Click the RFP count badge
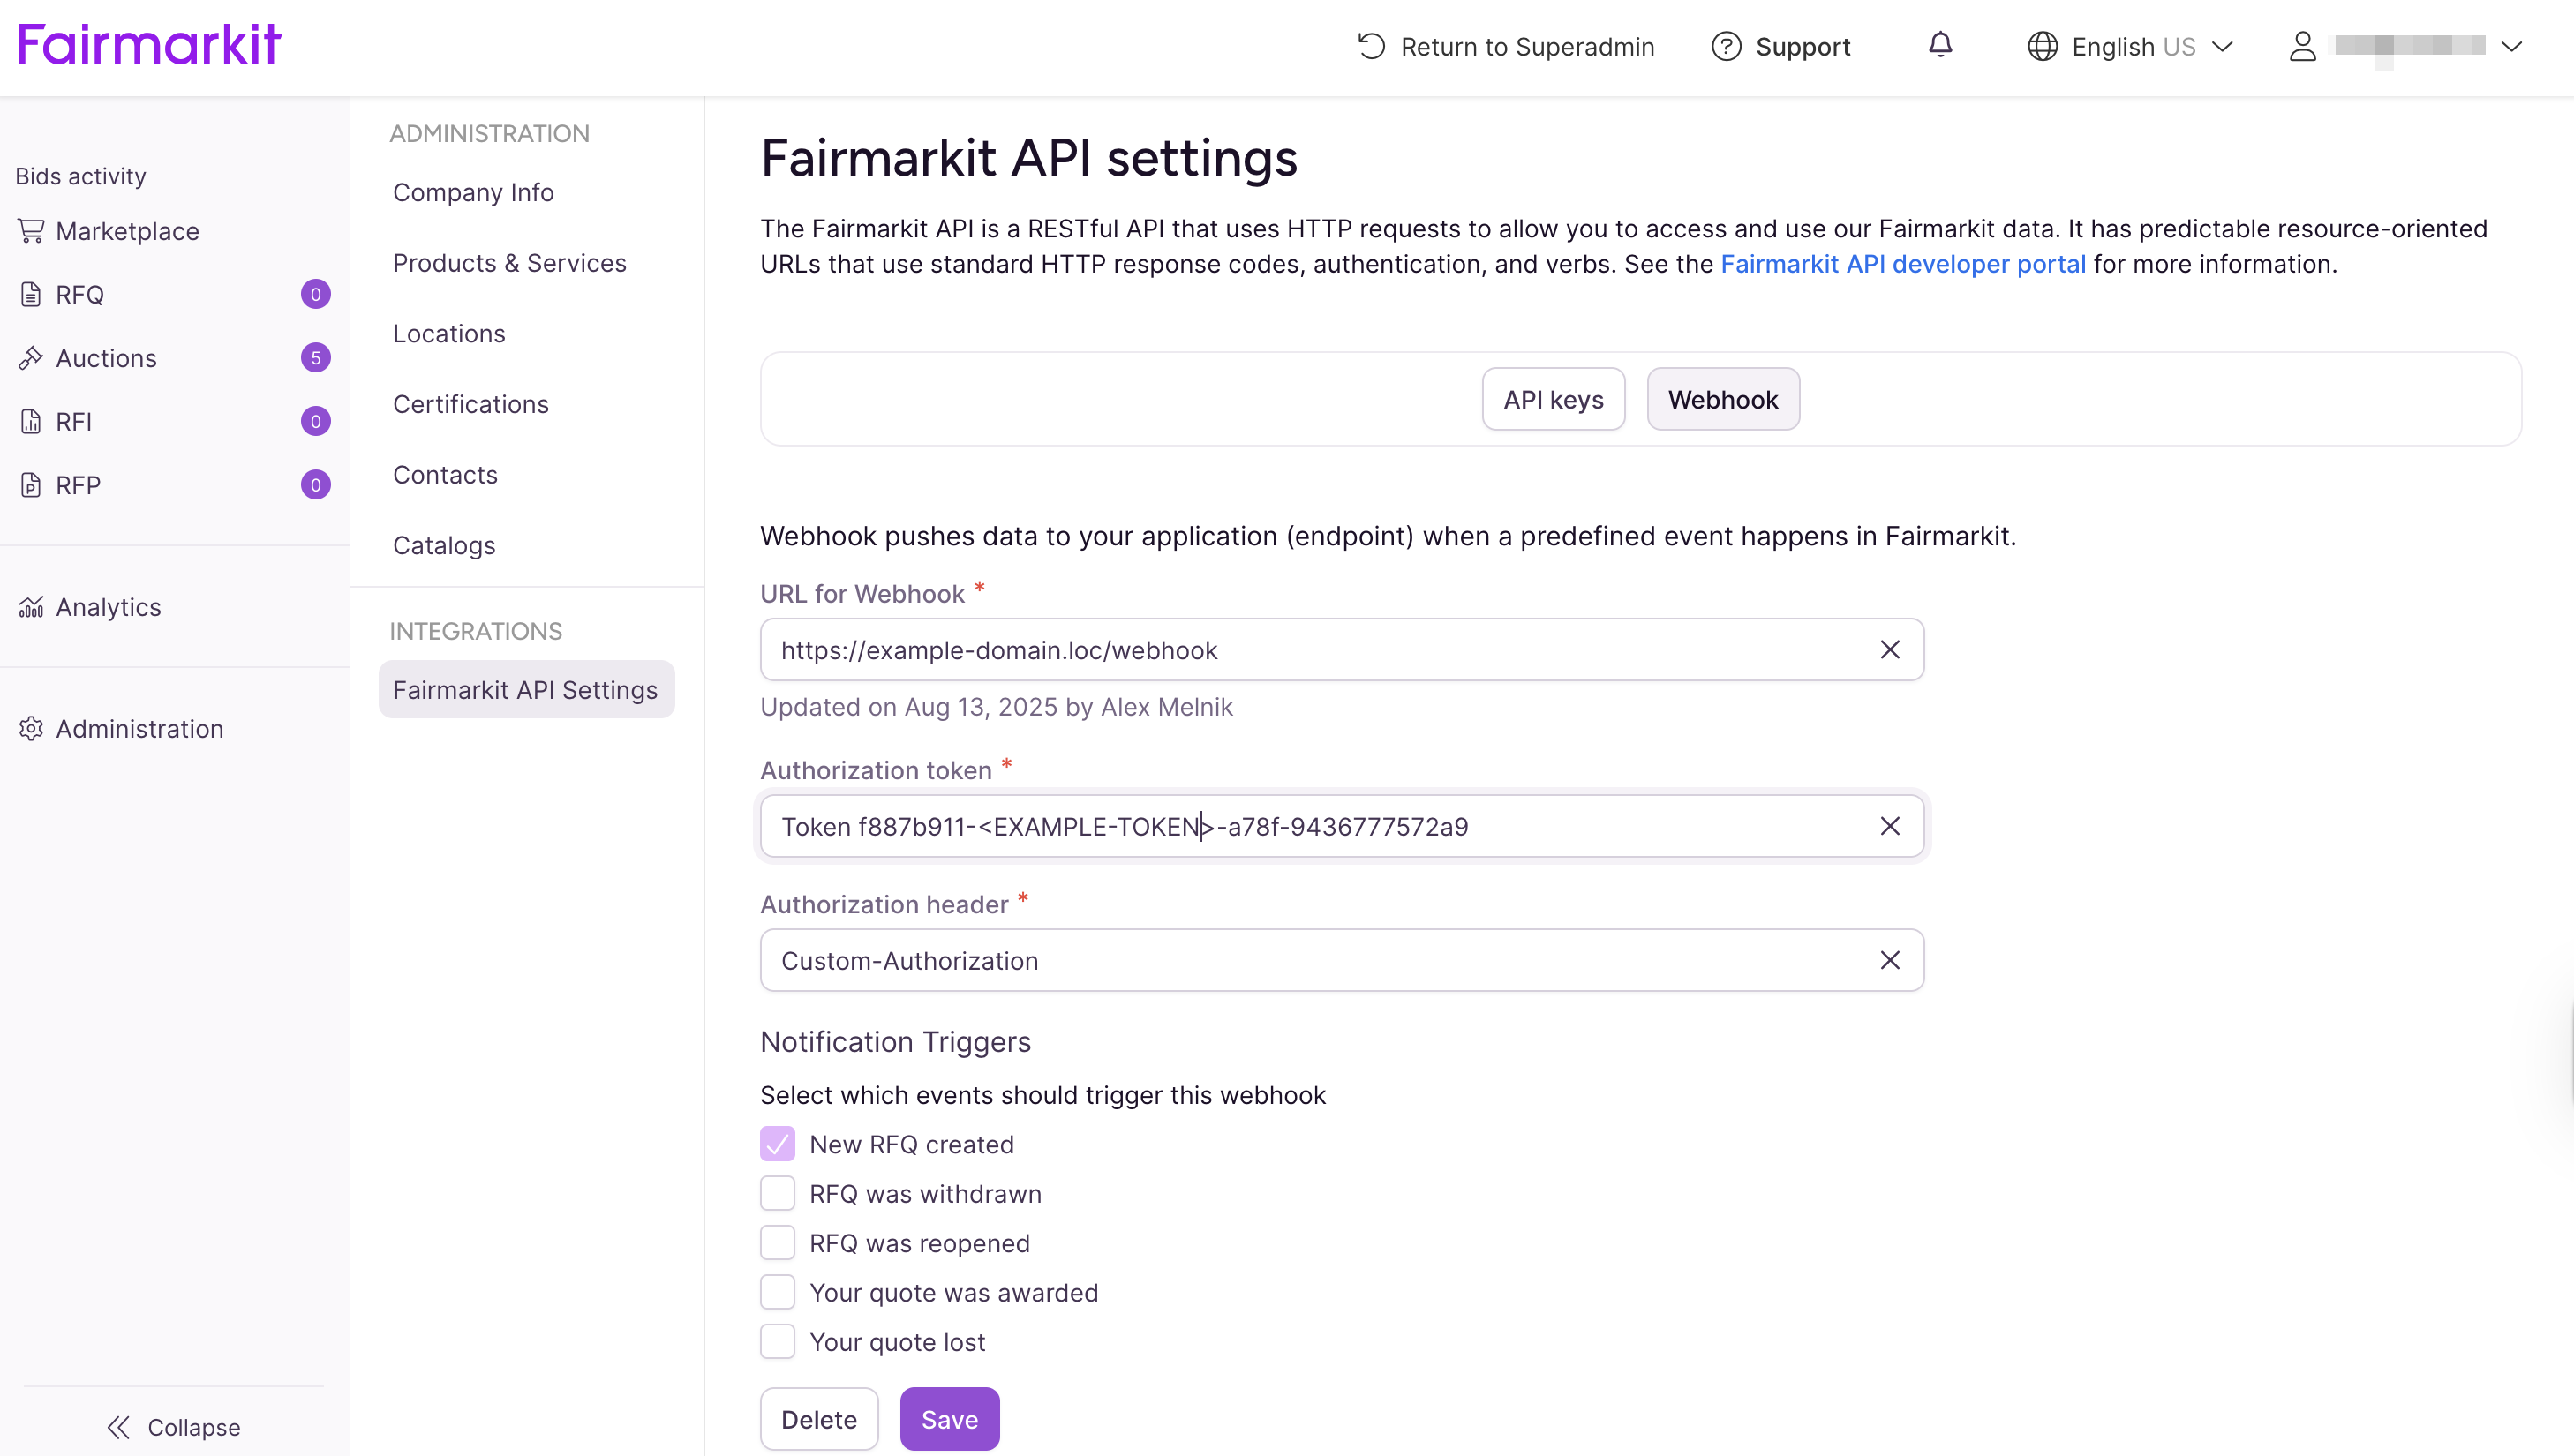The image size is (2574, 1456). 315,485
